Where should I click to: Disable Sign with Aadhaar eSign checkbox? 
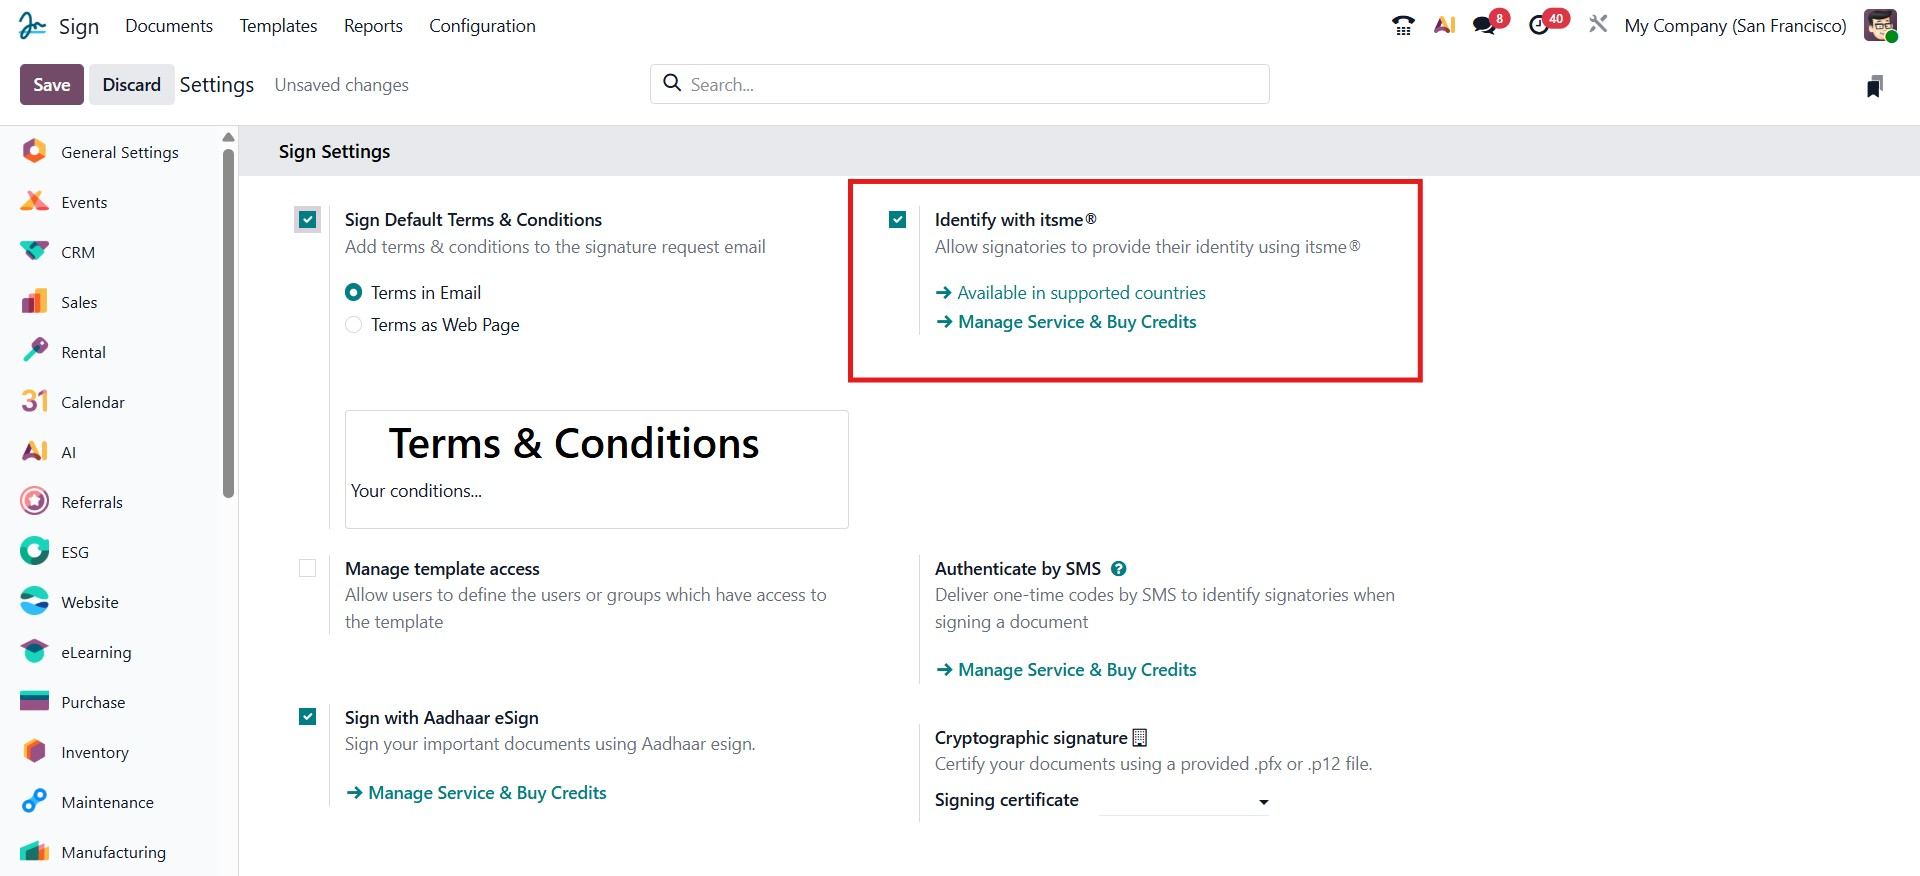pyautogui.click(x=308, y=717)
